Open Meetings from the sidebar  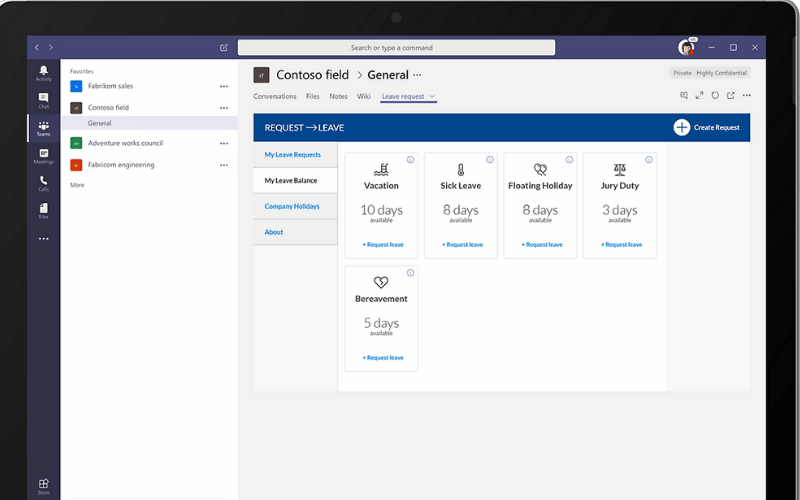click(x=44, y=155)
